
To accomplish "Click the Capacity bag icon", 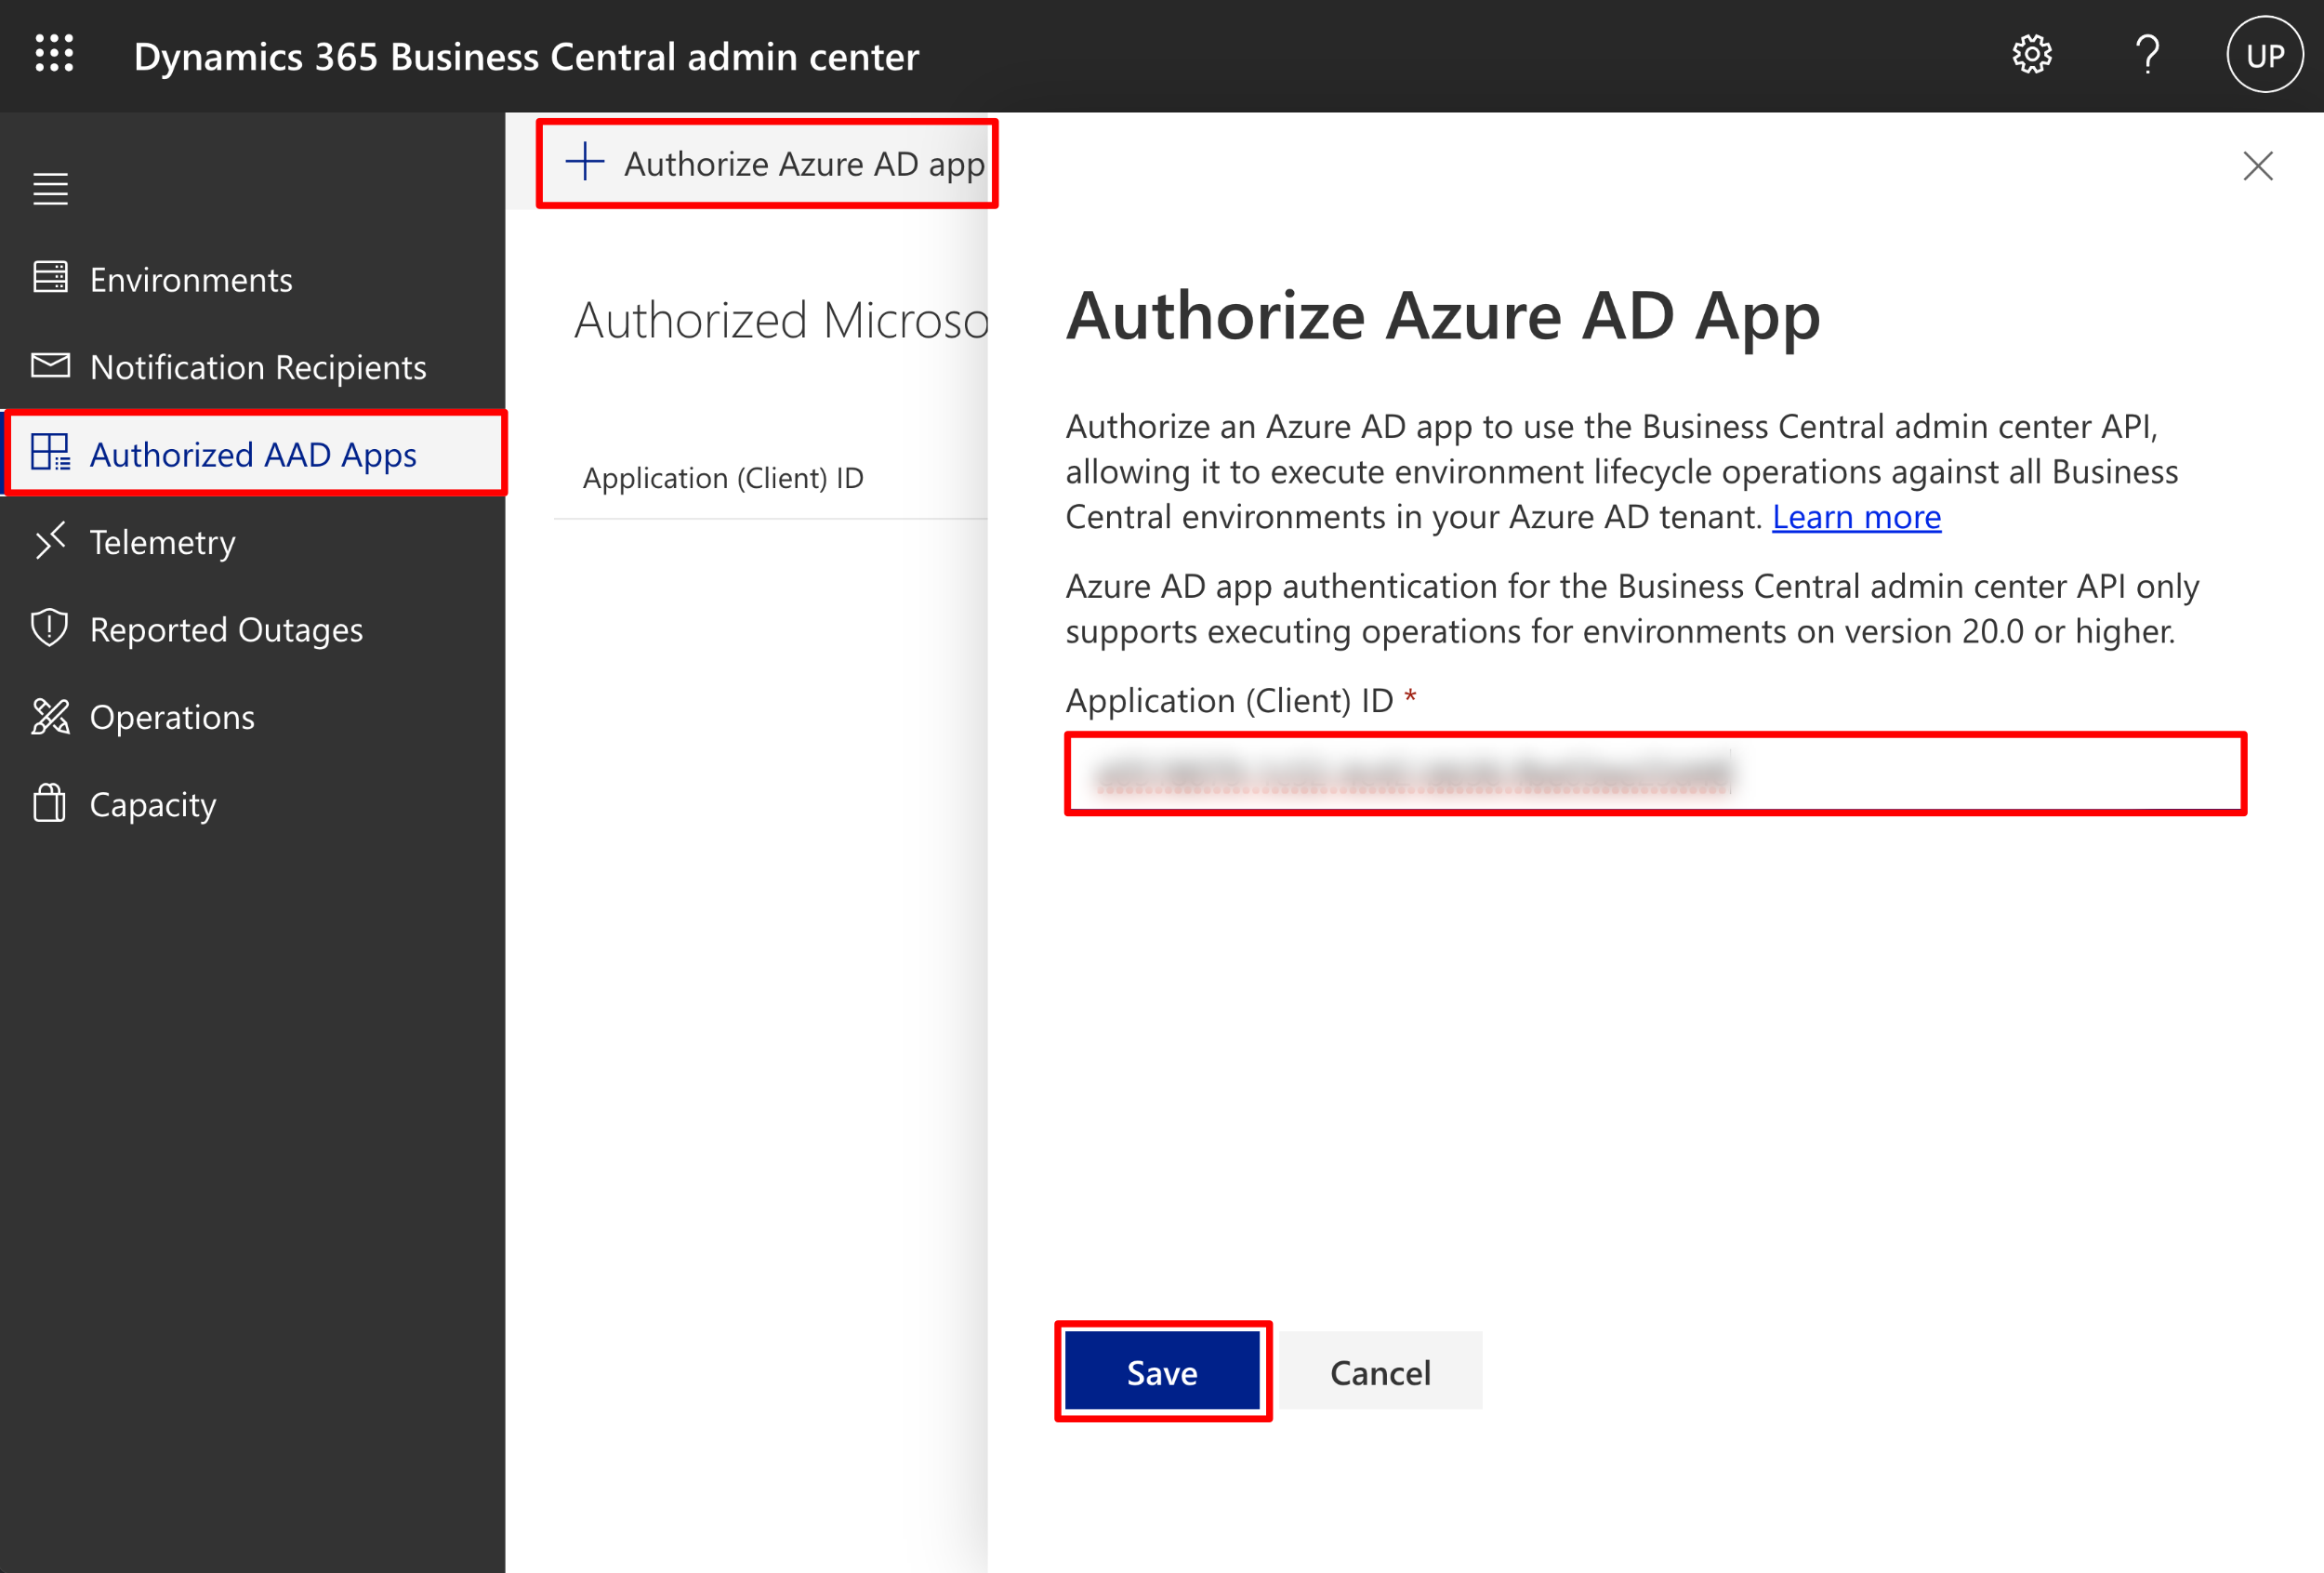I will point(50,803).
